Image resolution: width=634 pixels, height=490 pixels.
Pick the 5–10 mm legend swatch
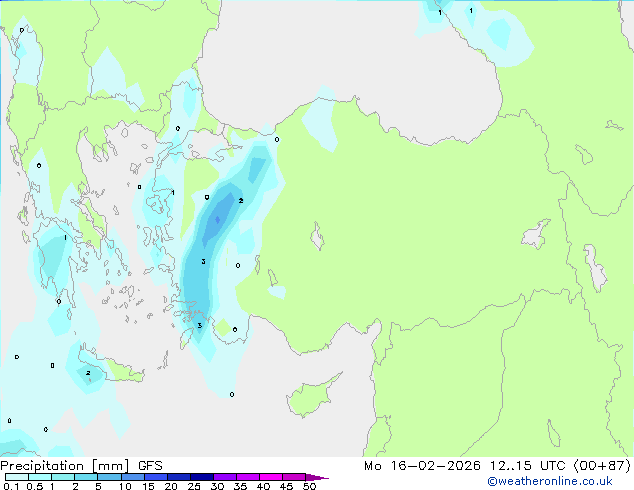coord(109,477)
